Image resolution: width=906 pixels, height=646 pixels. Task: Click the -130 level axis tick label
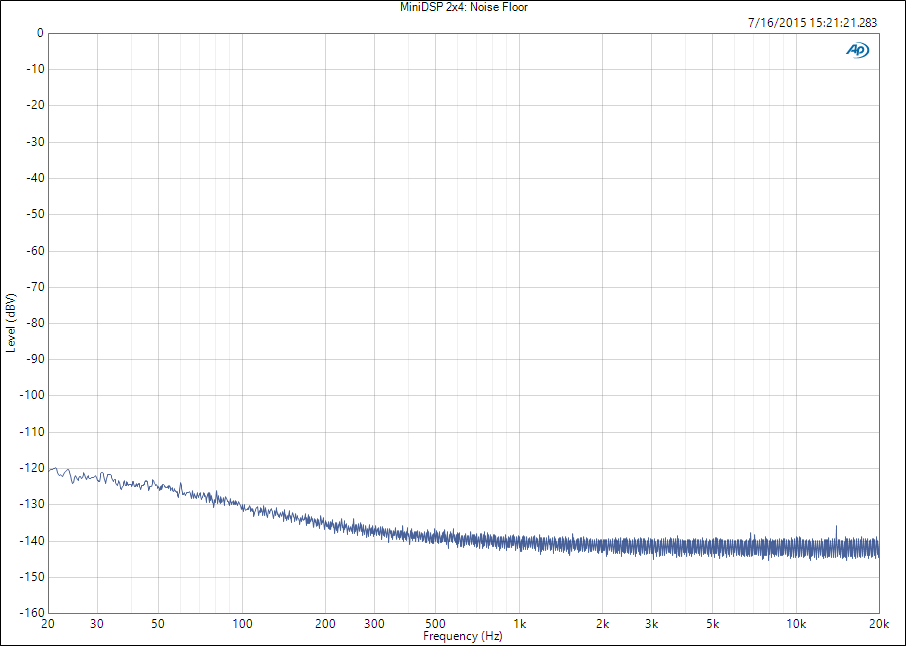pyautogui.click(x=32, y=504)
